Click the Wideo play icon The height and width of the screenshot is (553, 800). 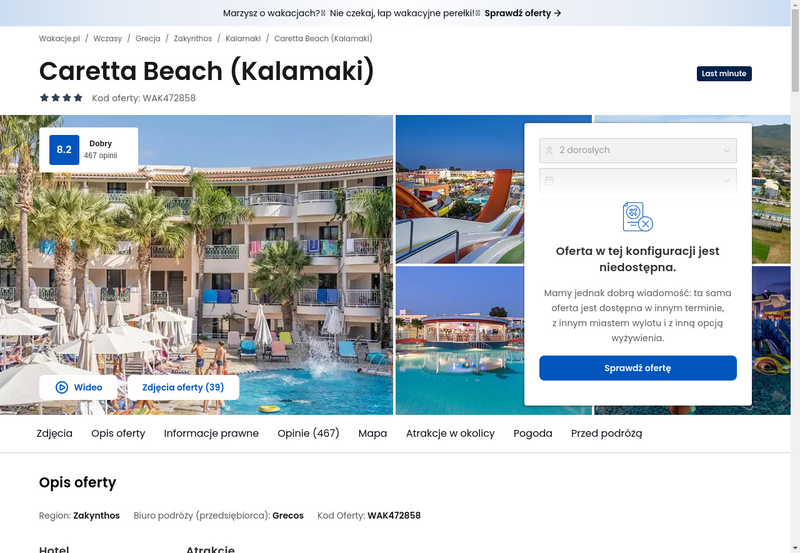62,387
